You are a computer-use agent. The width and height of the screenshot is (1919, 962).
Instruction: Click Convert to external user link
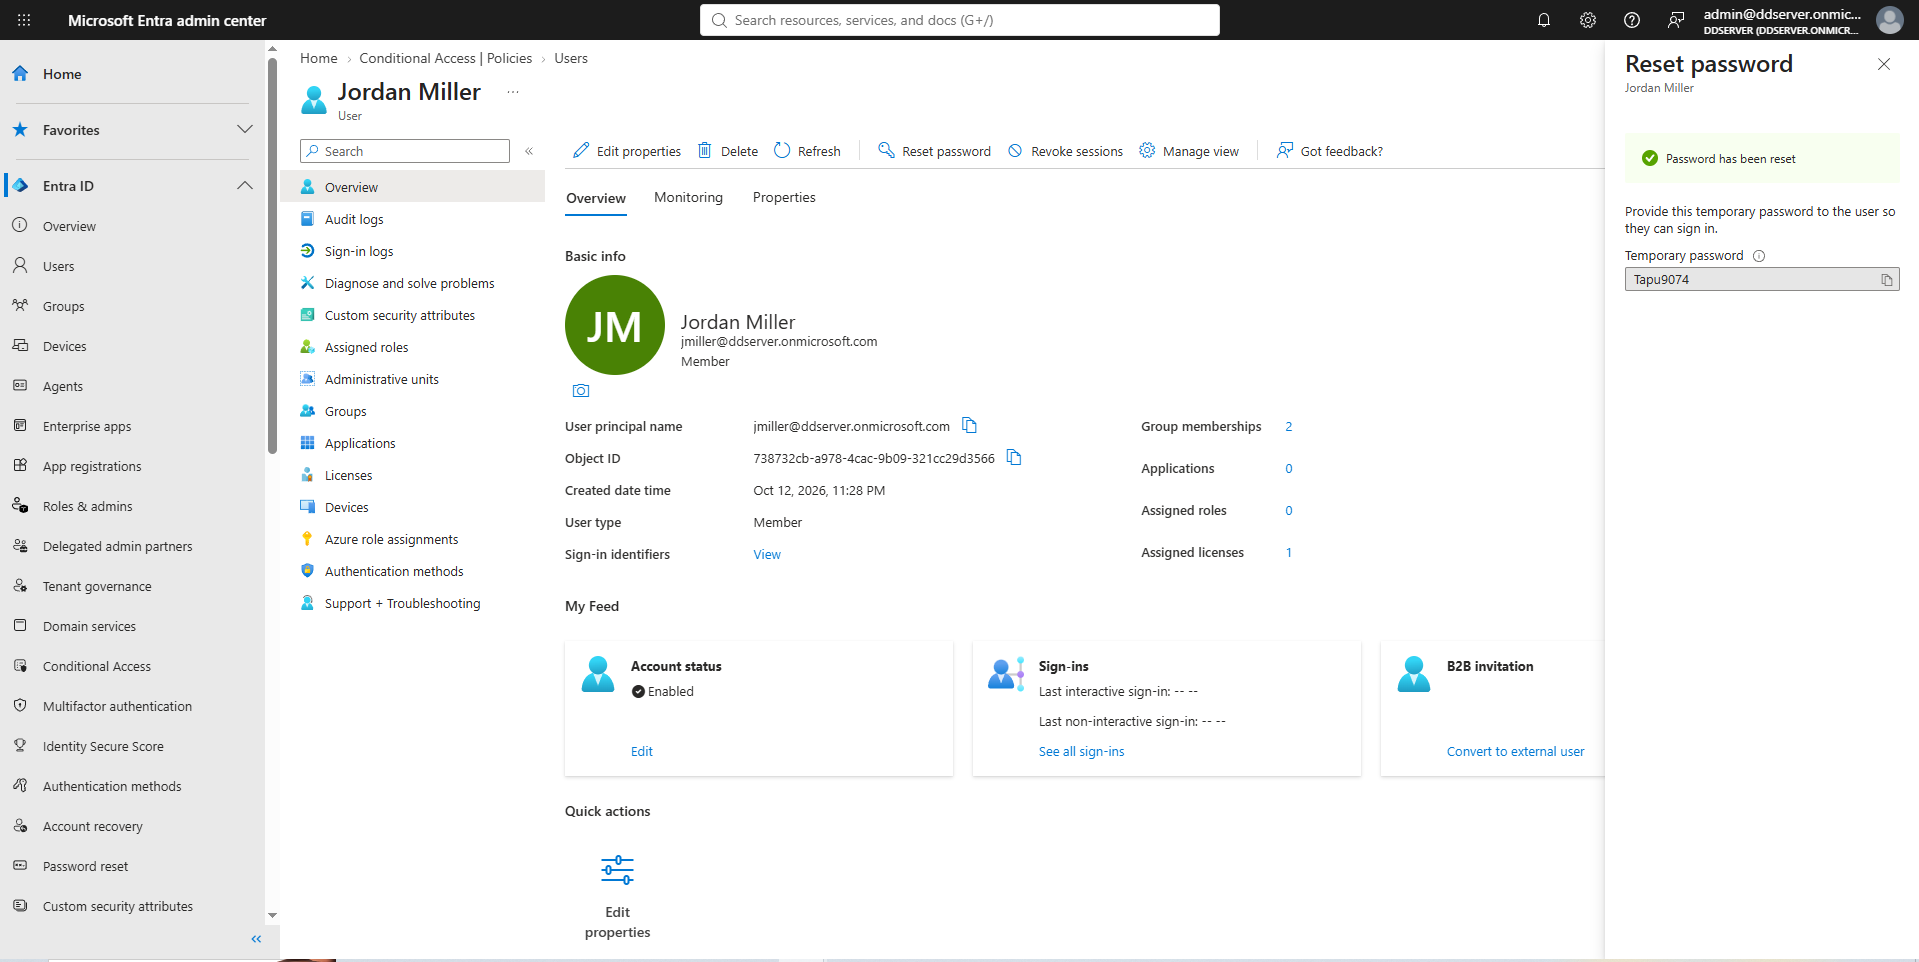[x=1515, y=751]
